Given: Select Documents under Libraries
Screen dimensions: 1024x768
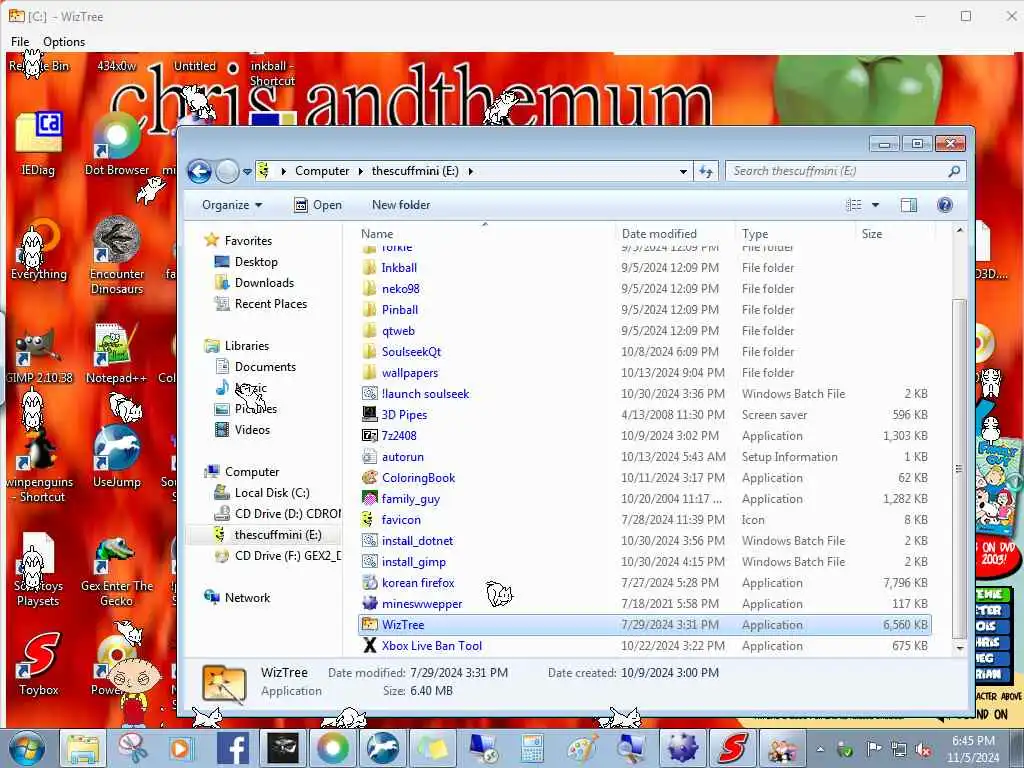Looking at the screenshot, I should [265, 367].
